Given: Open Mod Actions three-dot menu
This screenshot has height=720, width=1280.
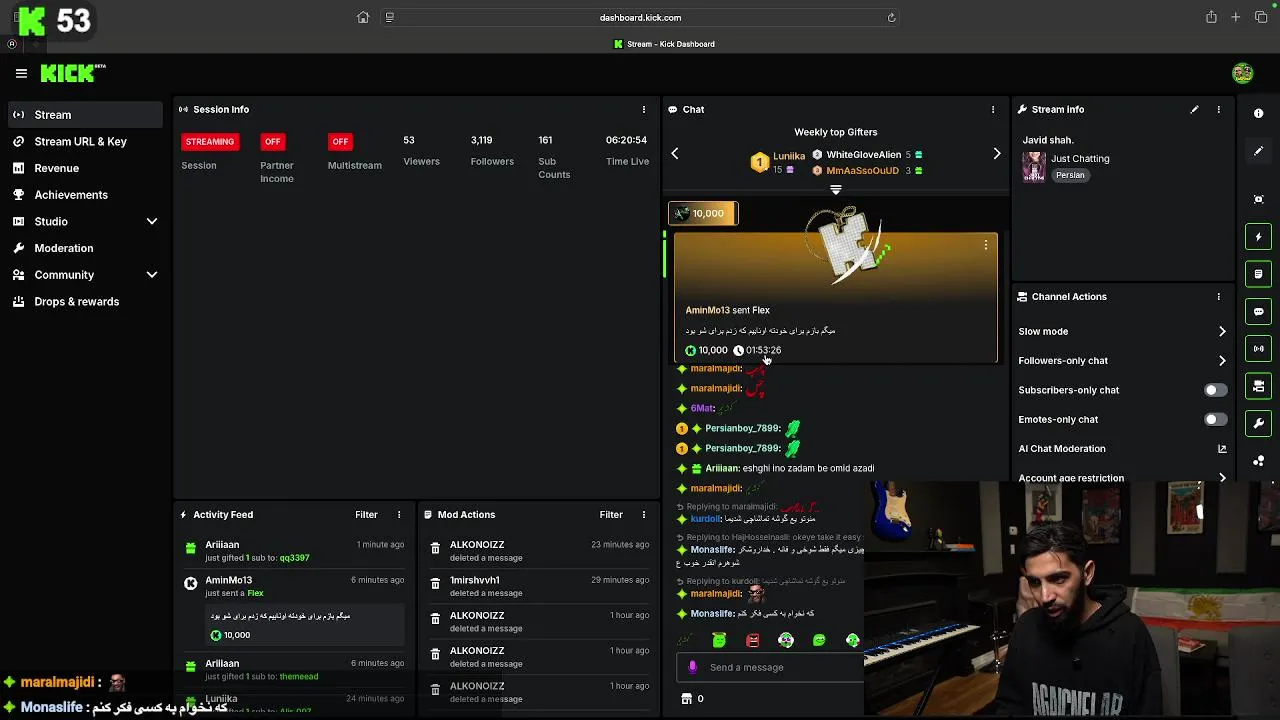Looking at the screenshot, I should pyautogui.click(x=644, y=515).
